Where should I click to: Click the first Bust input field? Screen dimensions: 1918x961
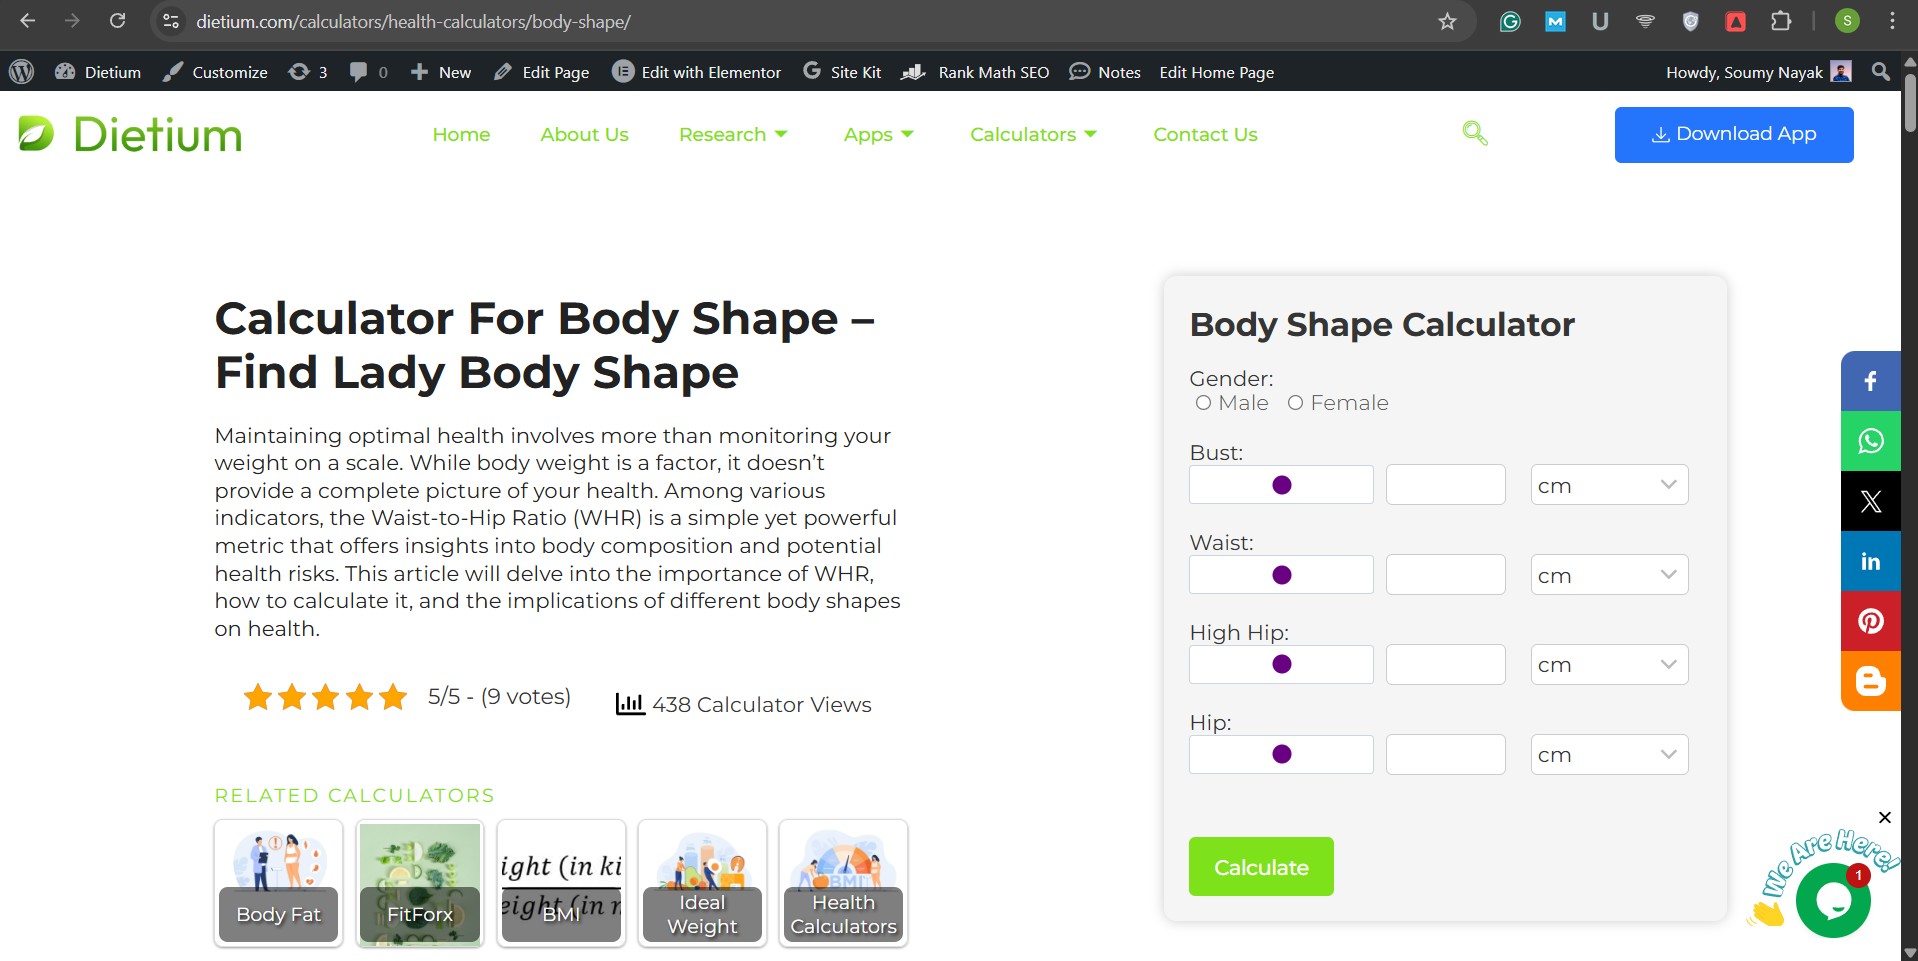pyautogui.click(x=1280, y=485)
